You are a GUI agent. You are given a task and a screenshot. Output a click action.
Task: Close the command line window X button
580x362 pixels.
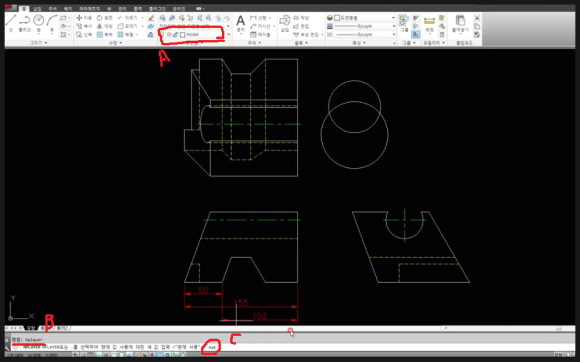point(7,339)
